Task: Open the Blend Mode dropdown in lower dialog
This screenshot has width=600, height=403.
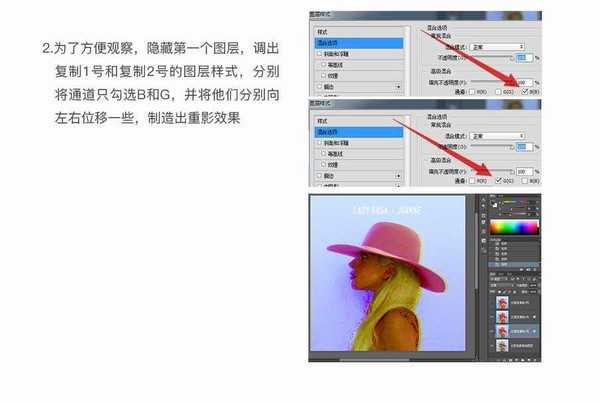Action: [497, 136]
